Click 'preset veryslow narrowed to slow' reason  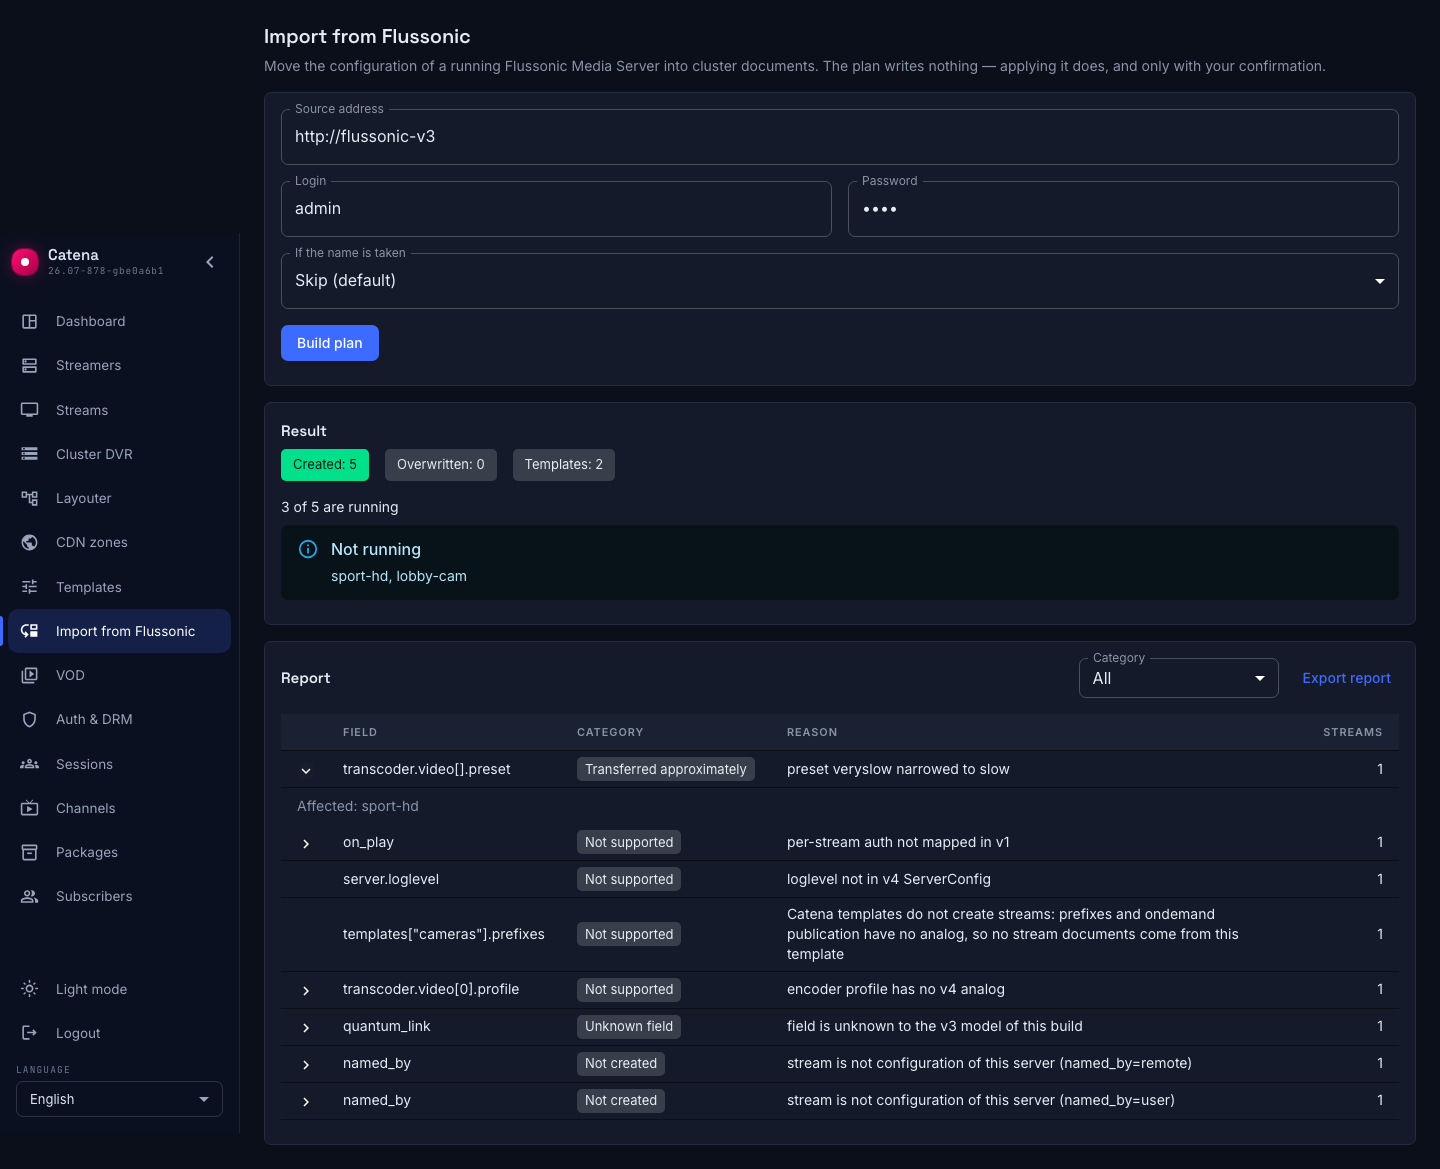[x=898, y=769]
